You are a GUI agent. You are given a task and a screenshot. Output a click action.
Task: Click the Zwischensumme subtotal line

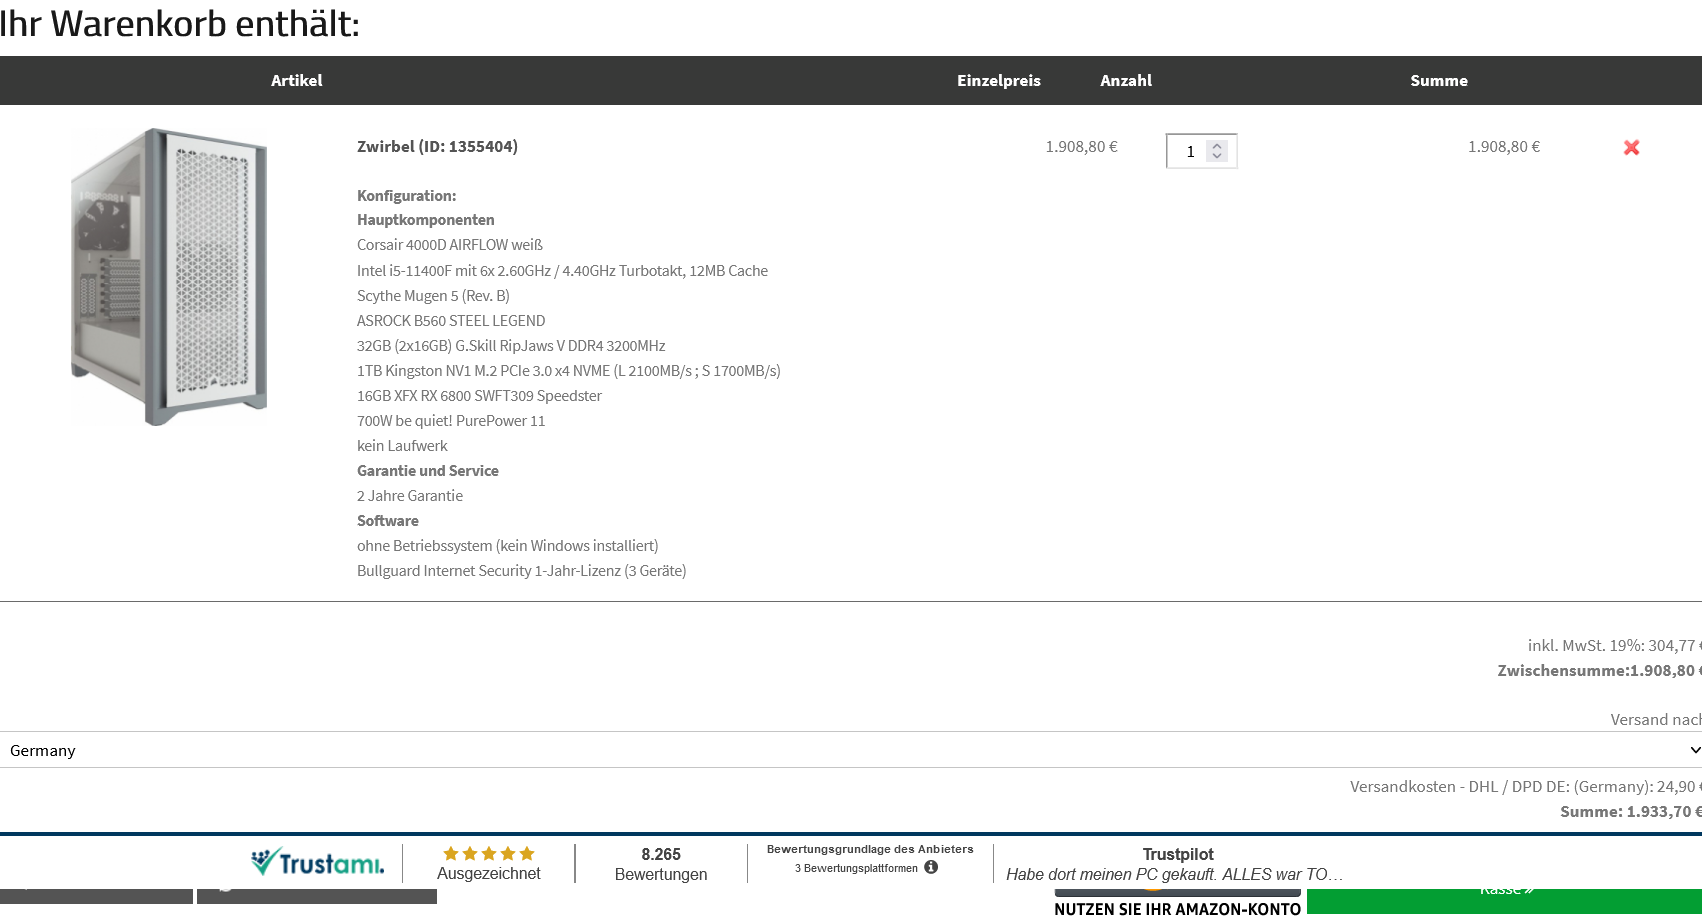pos(1599,671)
